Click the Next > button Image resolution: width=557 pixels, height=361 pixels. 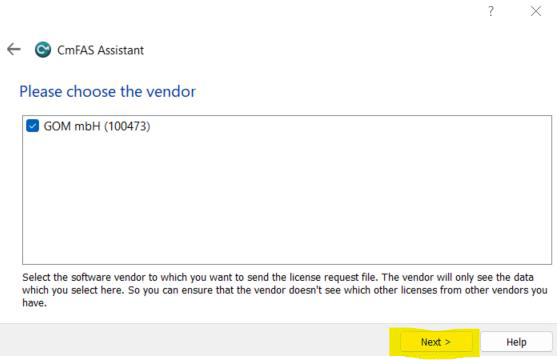(x=436, y=342)
